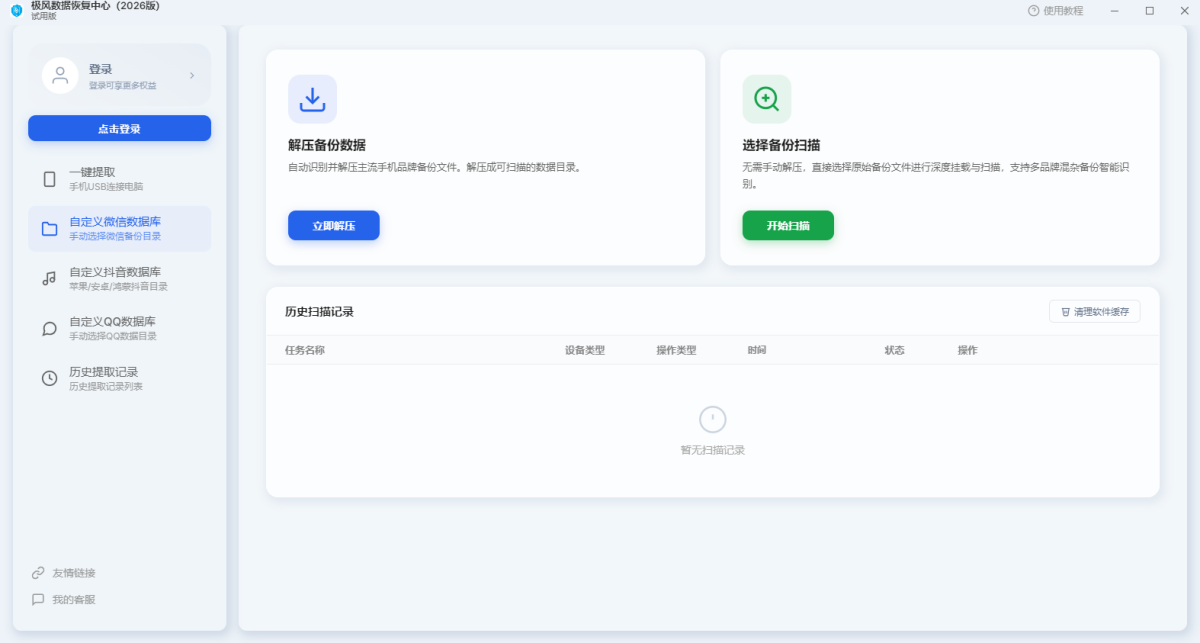
Task: Expand login card chevron arrow
Action: coord(192,75)
